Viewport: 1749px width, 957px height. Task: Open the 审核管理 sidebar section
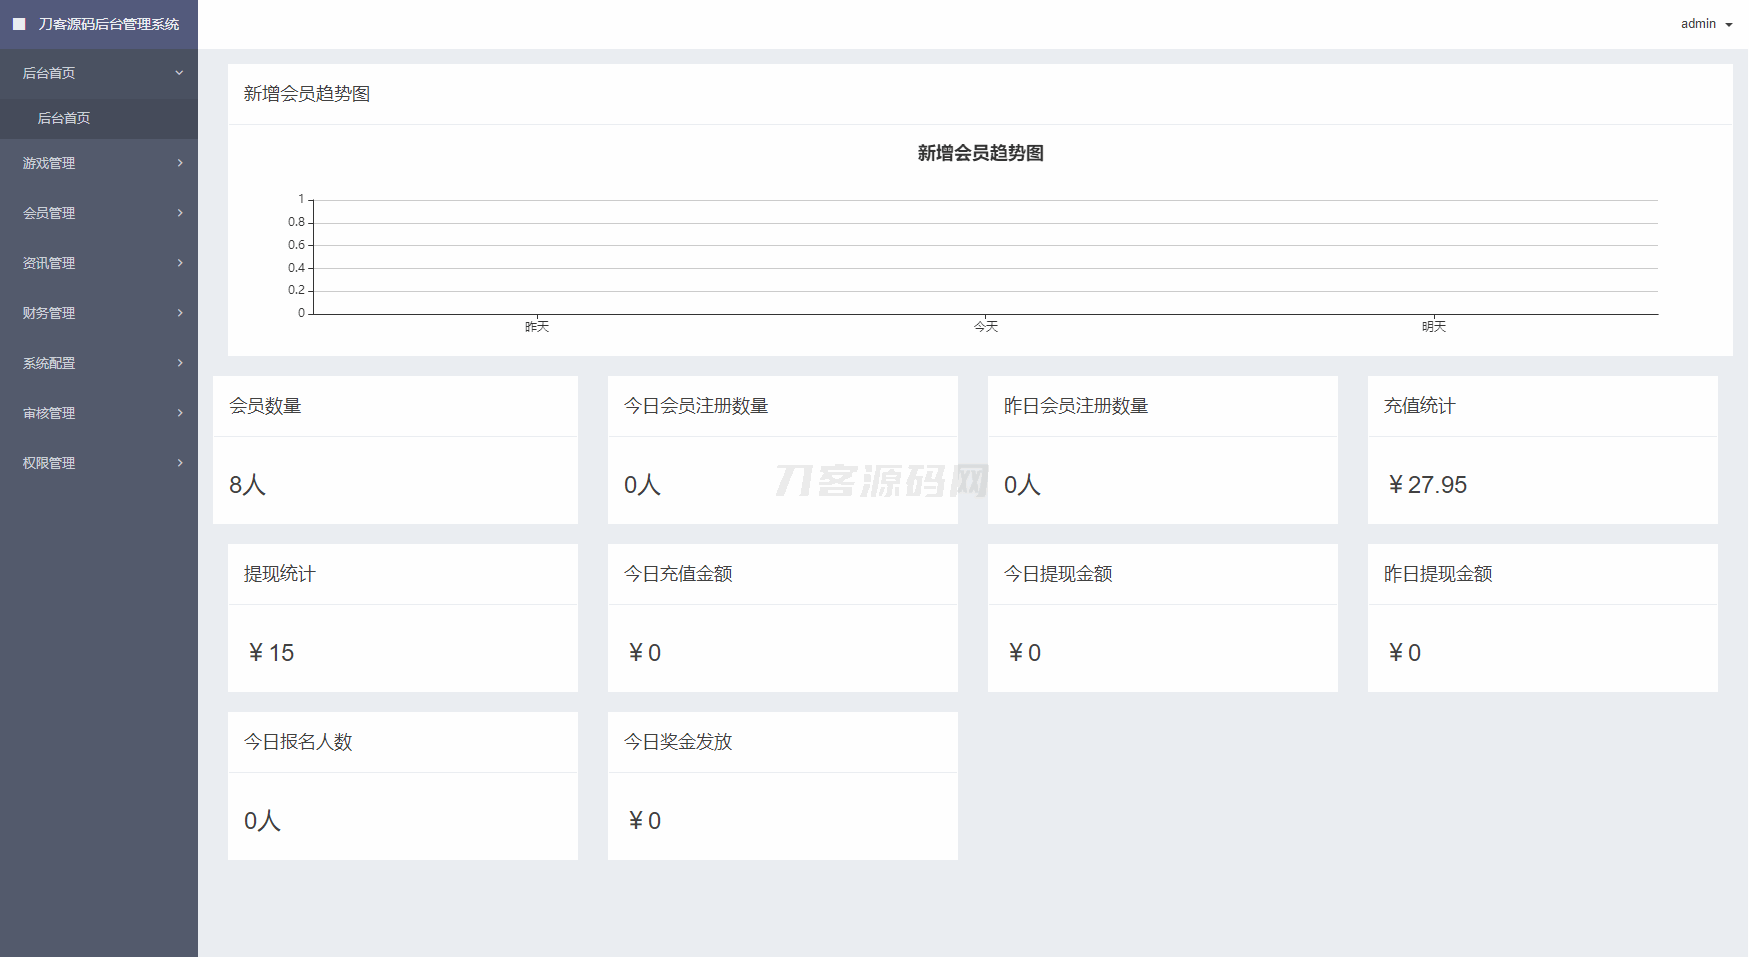pyautogui.click(x=49, y=413)
